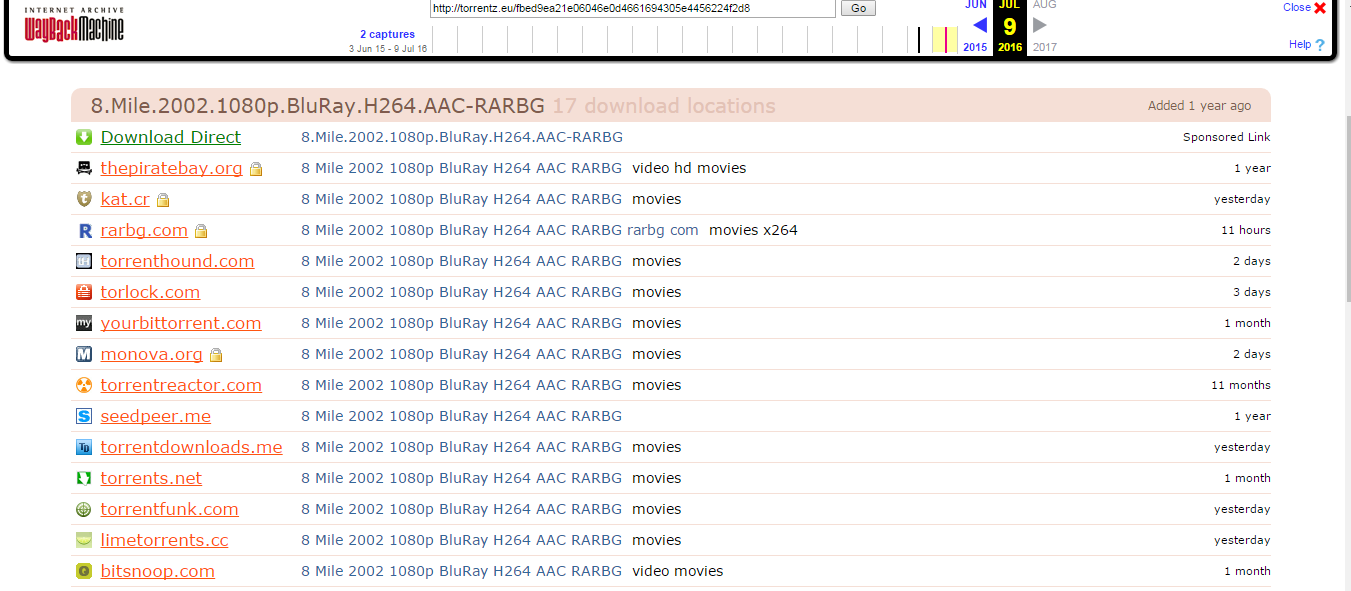The width and height of the screenshot is (1351, 591).
Task: Click the '17 download locations' heading text
Action: point(664,106)
